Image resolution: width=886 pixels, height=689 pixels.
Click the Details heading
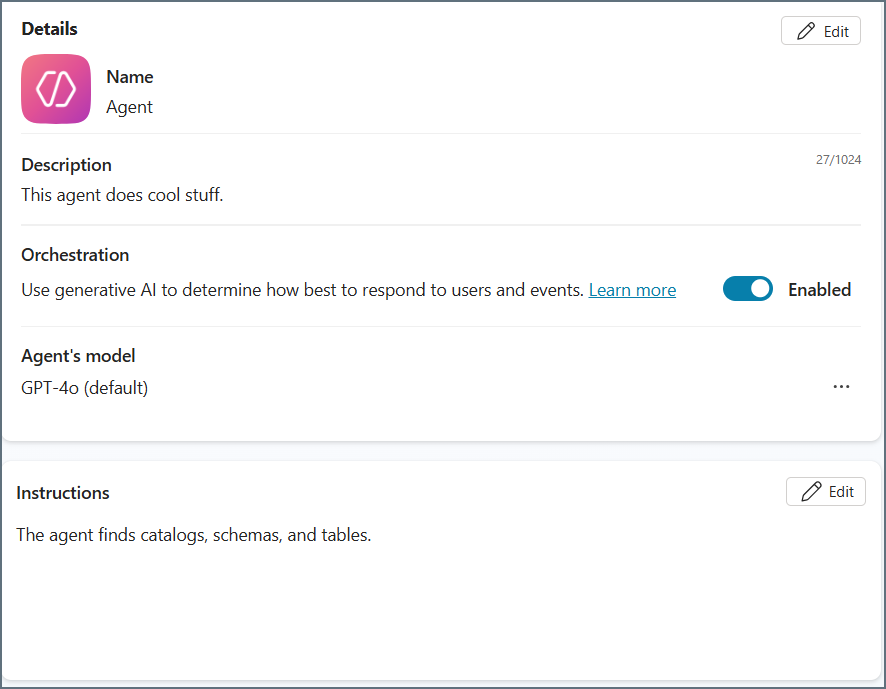point(49,29)
